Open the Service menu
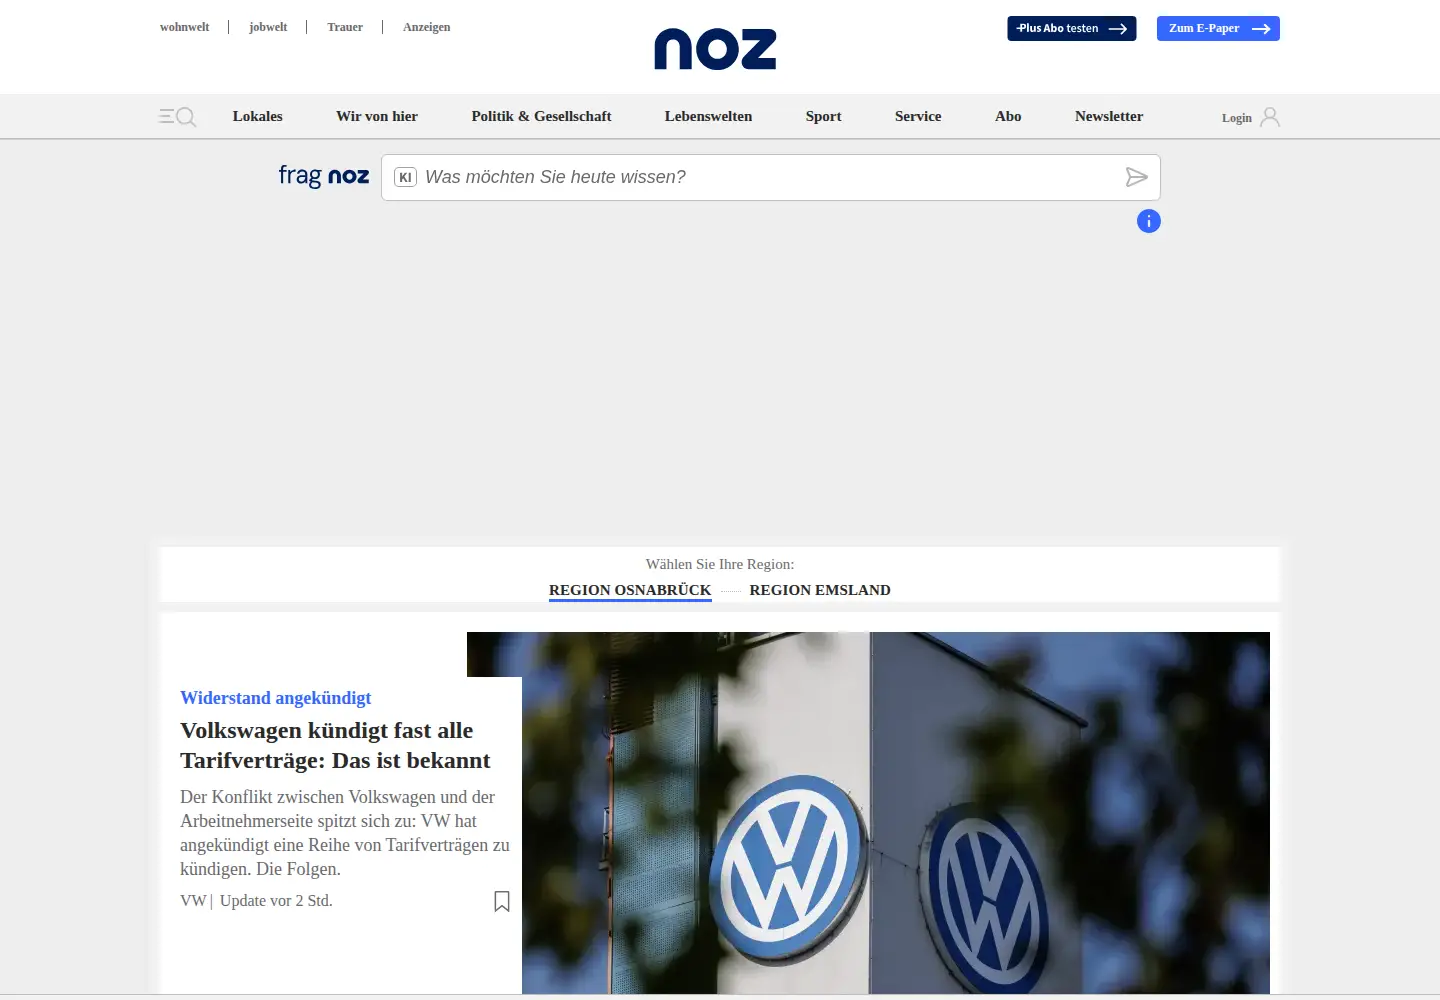The height and width of the screenshot is (1000, 1440). (918, 116)
